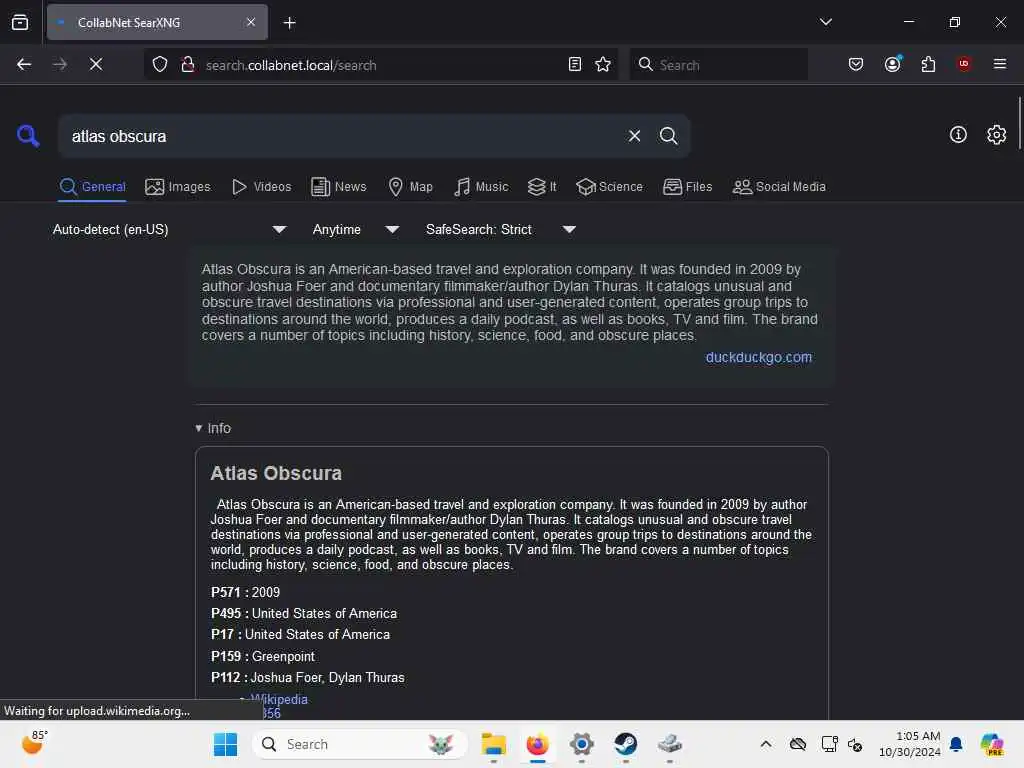The height and width of the screenshot is (768, 1024).
Task: Open the Social Media category tab
Action: click(x=779, y=187)
